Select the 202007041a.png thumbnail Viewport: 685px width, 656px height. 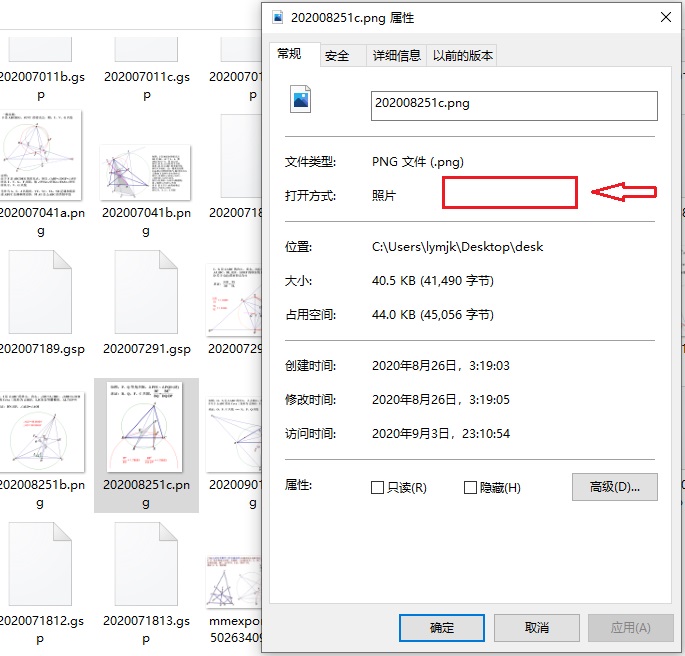coord(41,155)
